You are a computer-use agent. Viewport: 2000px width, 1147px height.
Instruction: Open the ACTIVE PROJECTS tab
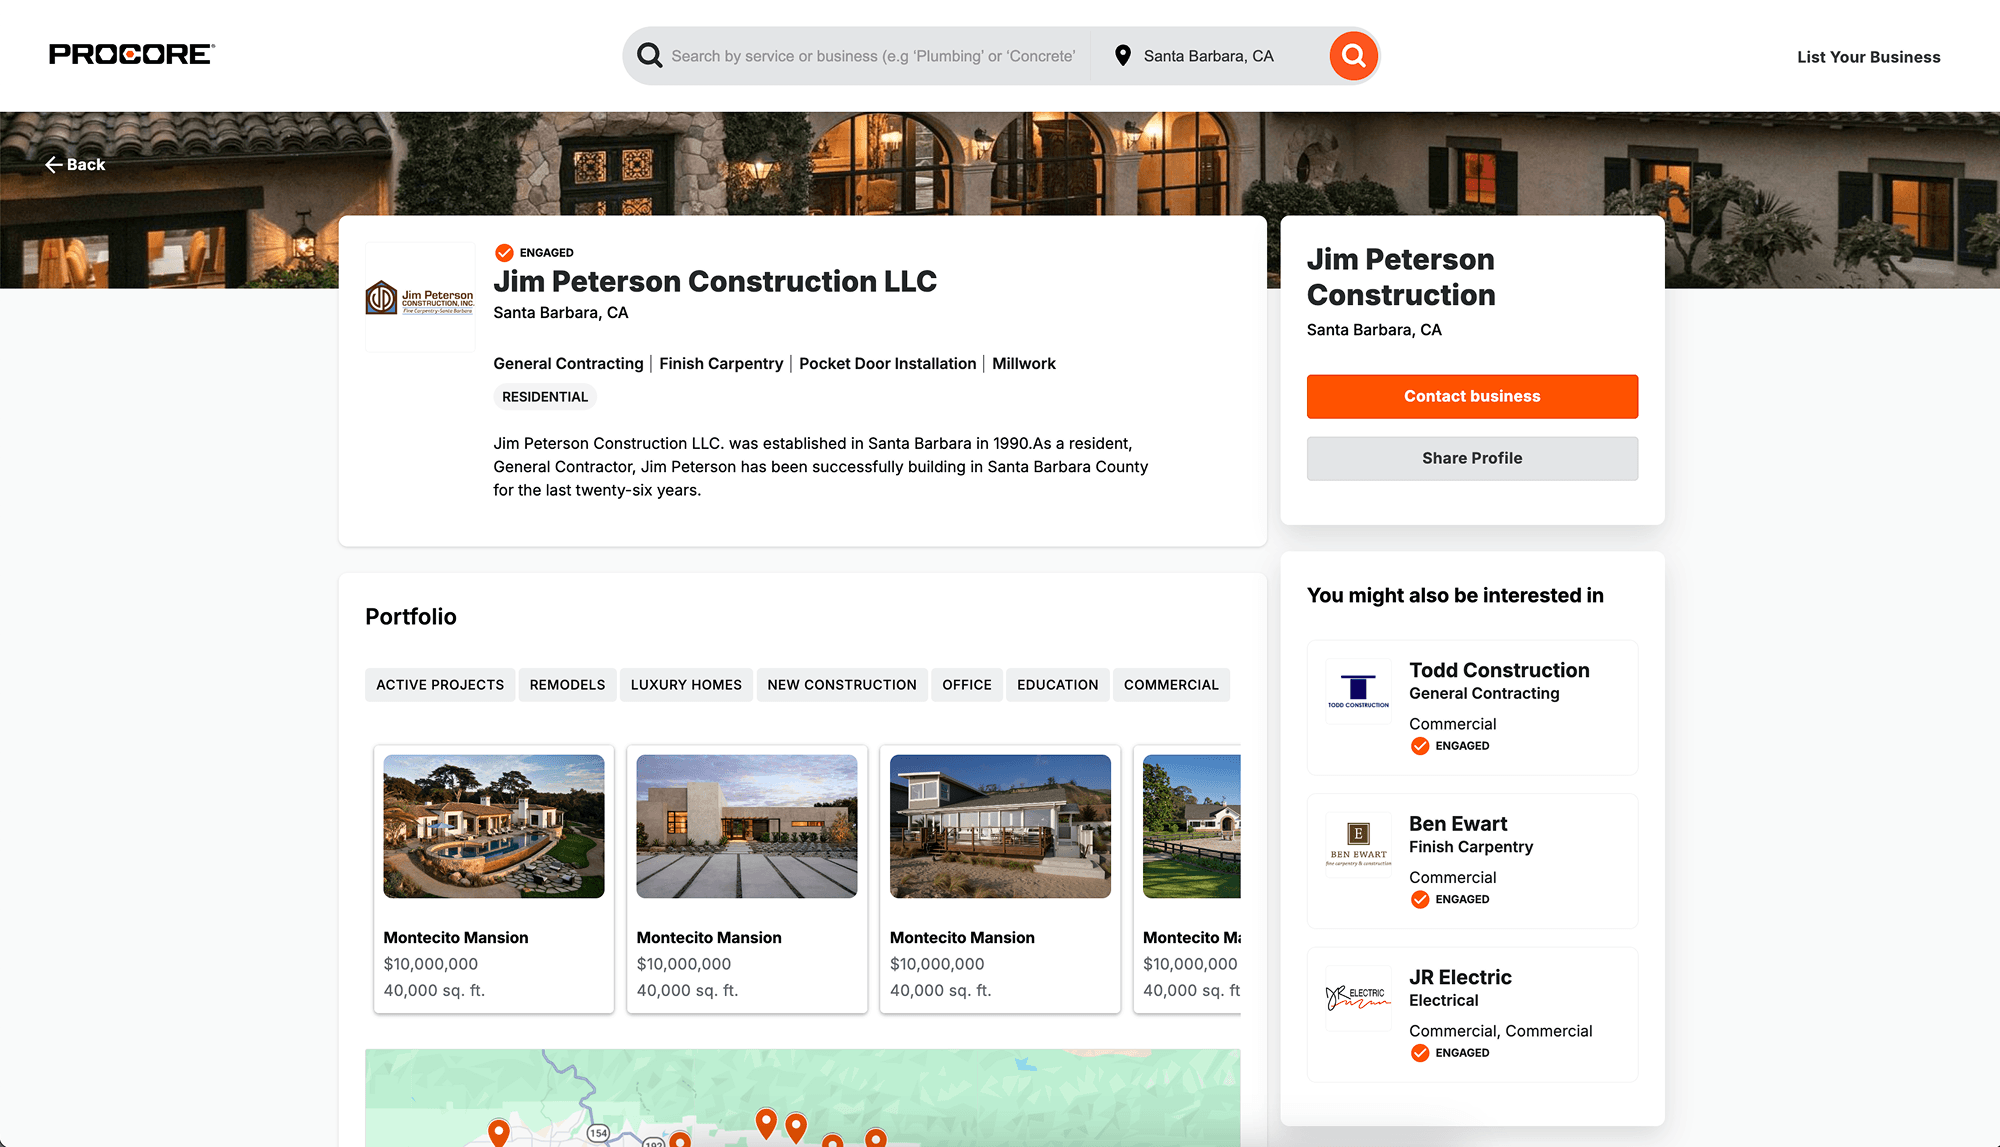[x=439, y=684]
